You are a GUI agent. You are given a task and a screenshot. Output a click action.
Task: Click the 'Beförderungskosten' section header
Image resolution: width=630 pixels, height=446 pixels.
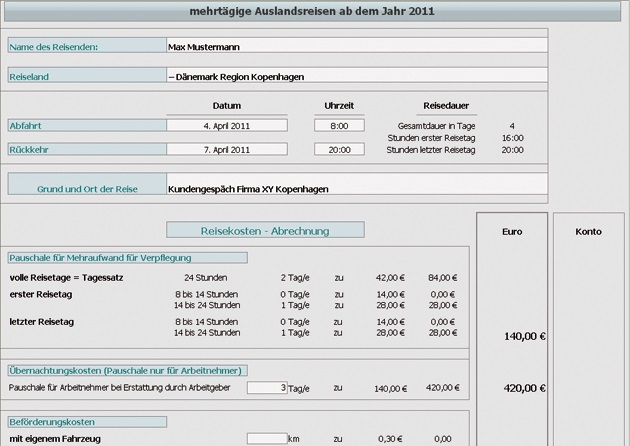click(73, 422)
